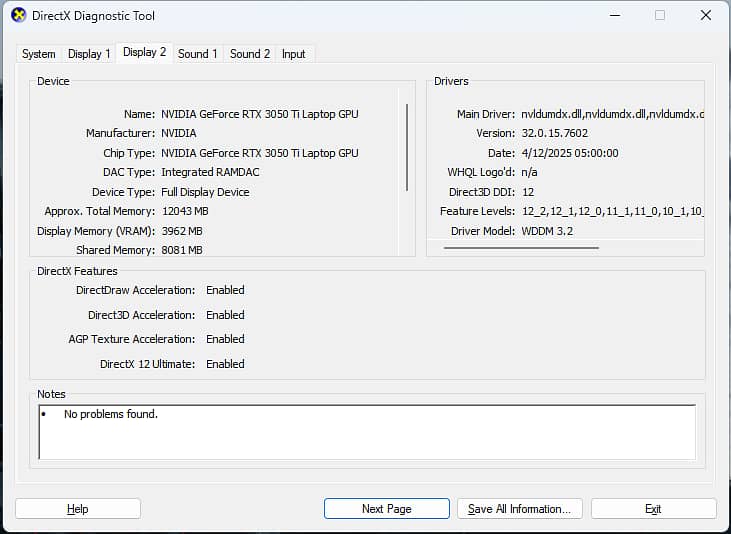The image size is (731, 534).
Task: Go to the Sound 1 tab
Action: point(198,54)
